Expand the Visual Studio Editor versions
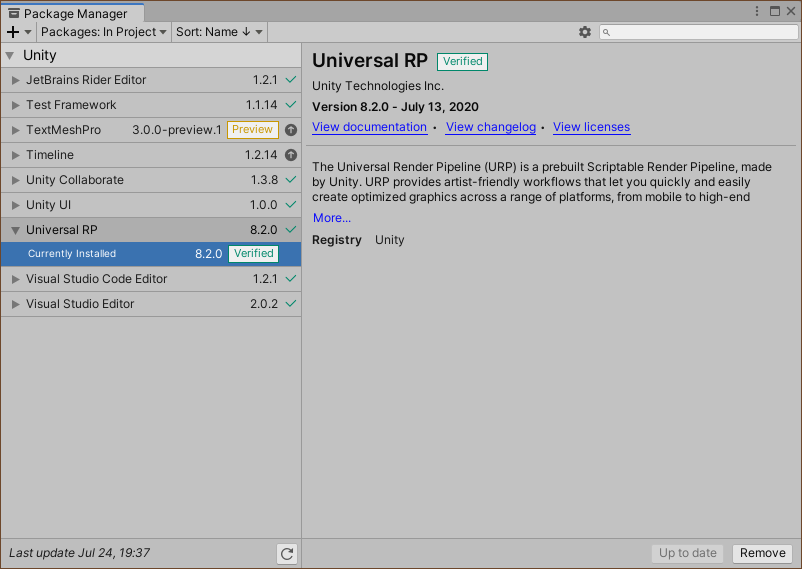802x569 pixels. coord(15,304)
